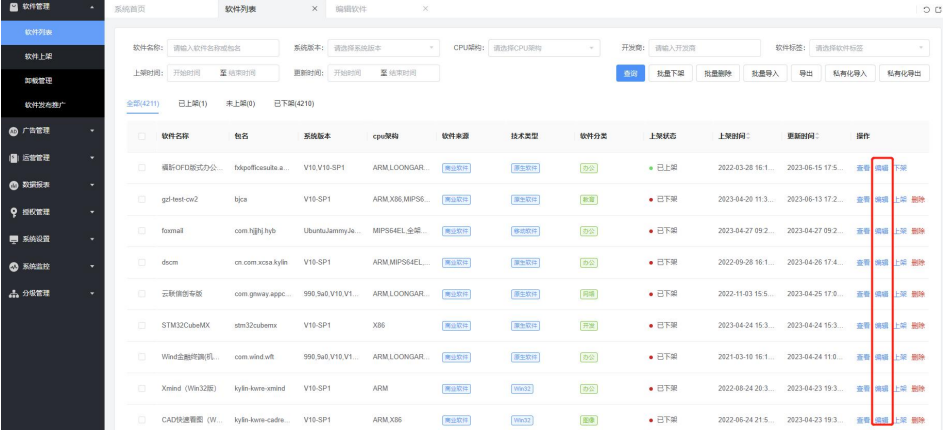This screenshot has width=943, height=431.
Task: Click the 广告管理 sidebar icon
Action: pyautogui.click(x=13, y=130)
